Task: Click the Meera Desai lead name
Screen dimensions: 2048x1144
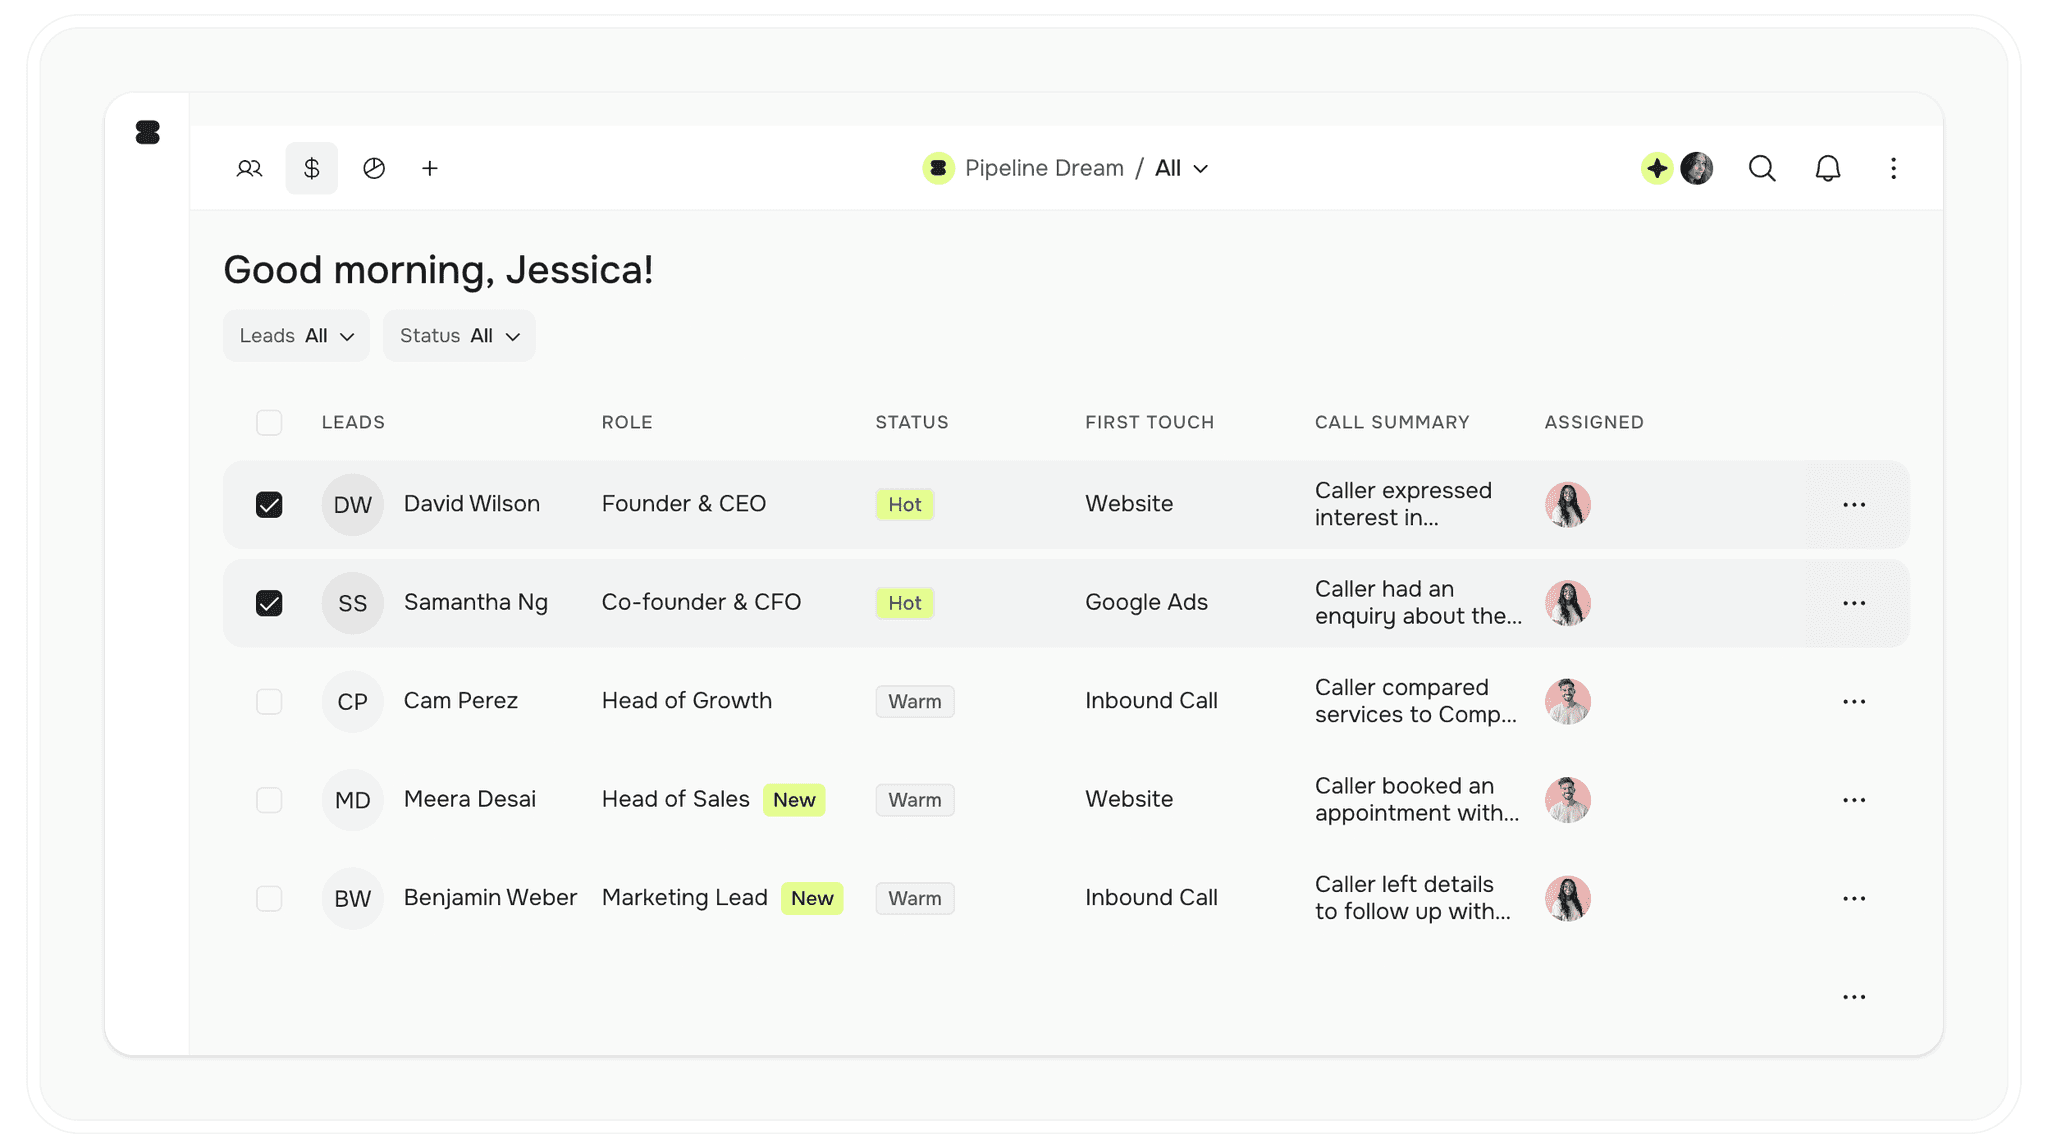Action: coord(470,799)
